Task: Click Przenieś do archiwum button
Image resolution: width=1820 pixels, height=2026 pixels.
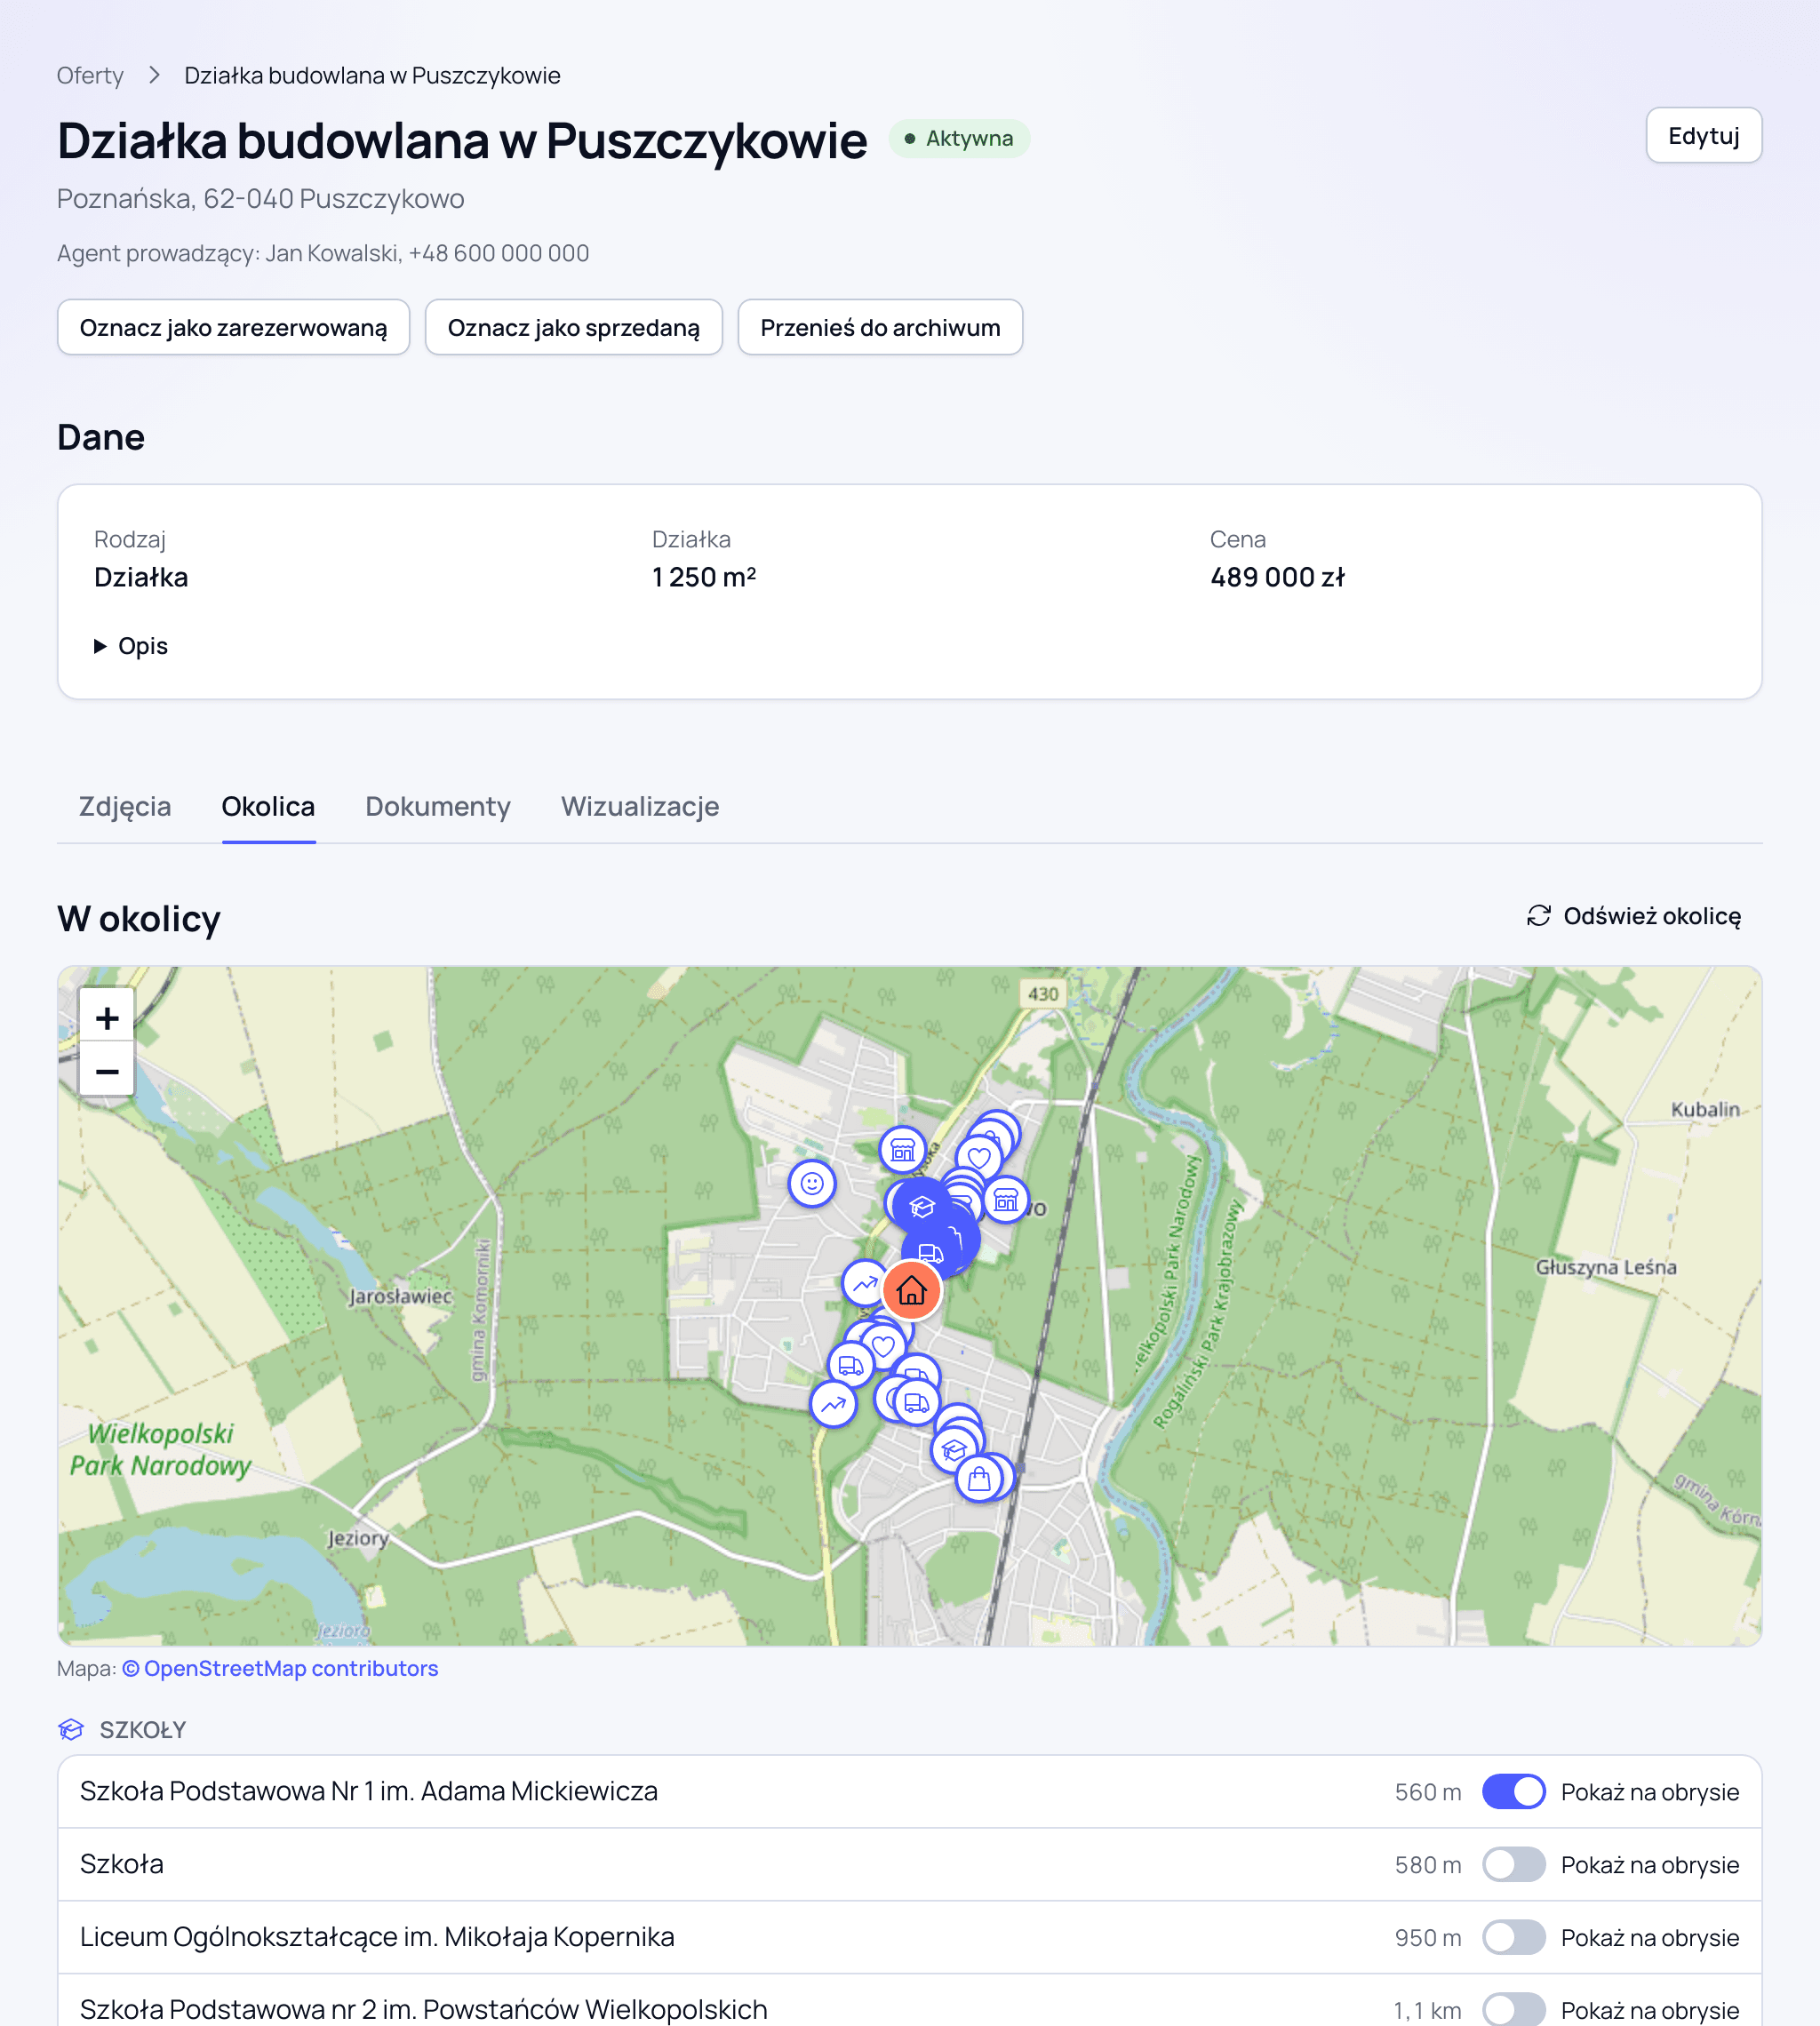Action: [880, 327]
